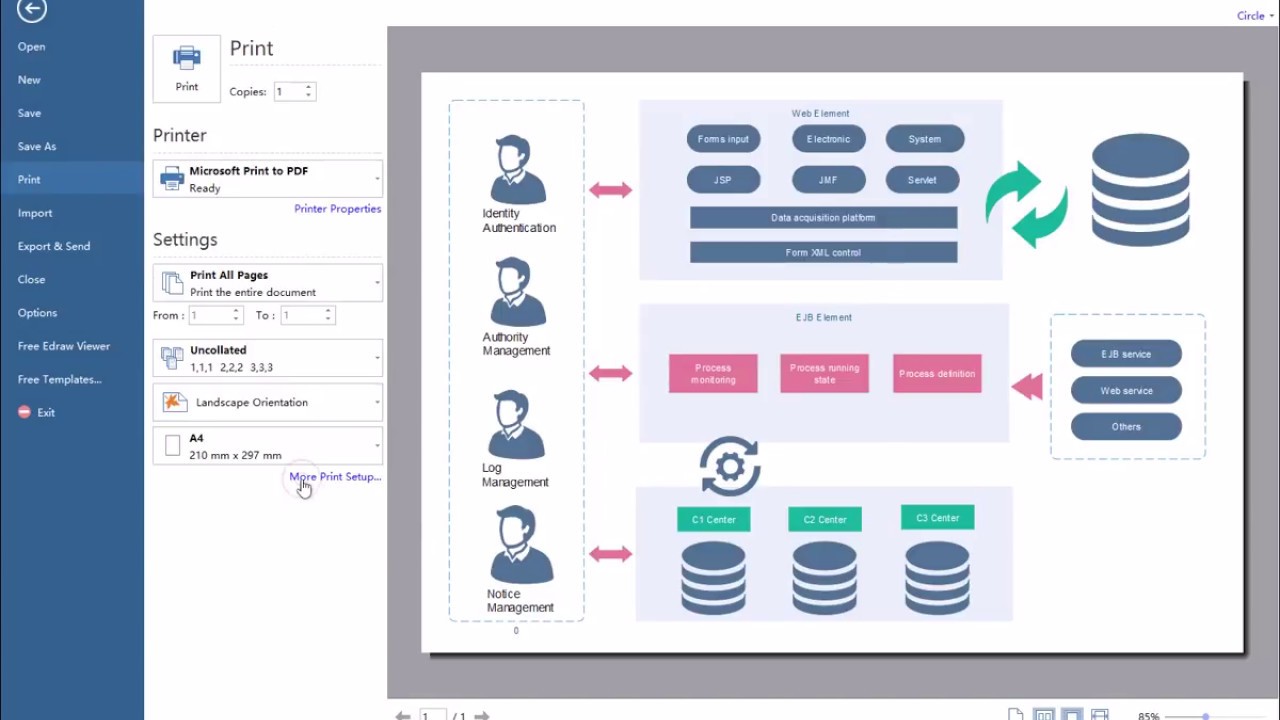
Task: Click Authority Management person icon in preview
Action: [x=517, y=292]
